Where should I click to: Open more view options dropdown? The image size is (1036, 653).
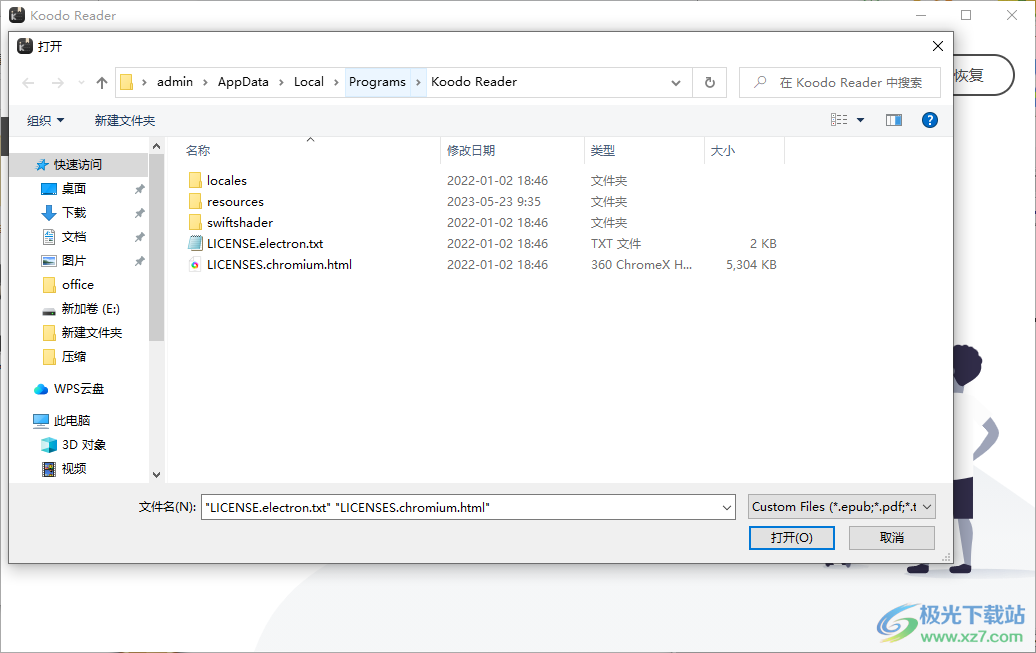860,120
